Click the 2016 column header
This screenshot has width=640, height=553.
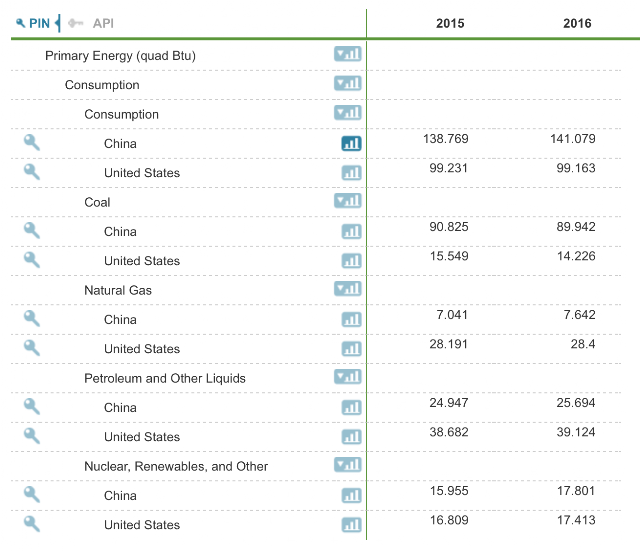577,23
